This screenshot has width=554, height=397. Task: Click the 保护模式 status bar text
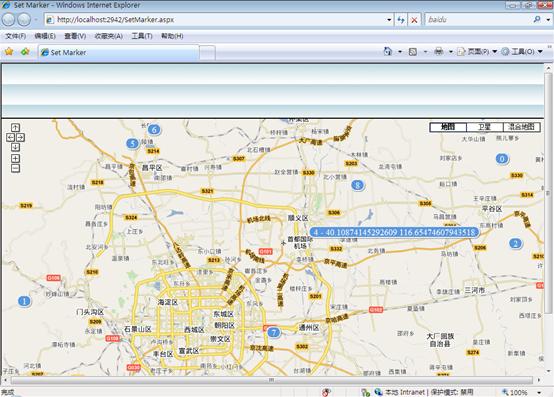pos(452,392)
